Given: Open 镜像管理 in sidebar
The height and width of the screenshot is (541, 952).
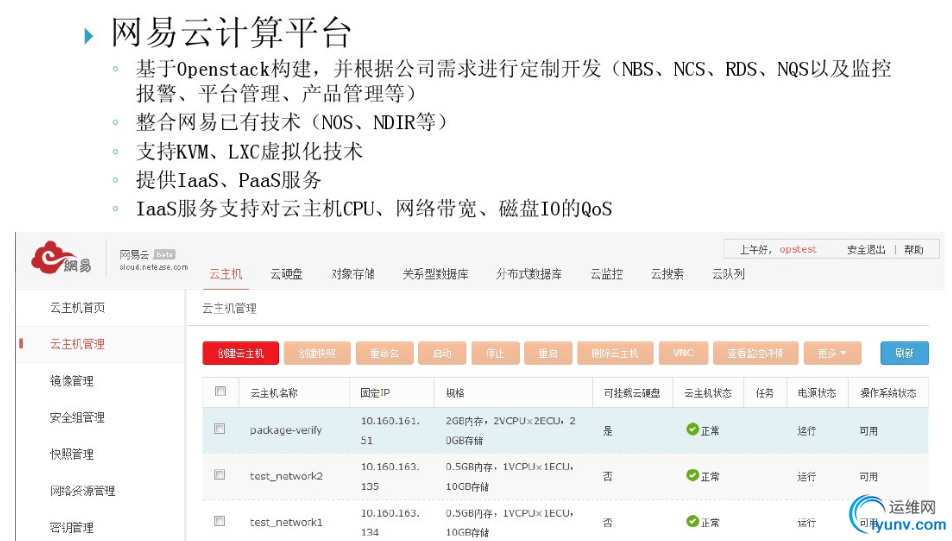Looking at the screenshot, I should pos(72,381).
